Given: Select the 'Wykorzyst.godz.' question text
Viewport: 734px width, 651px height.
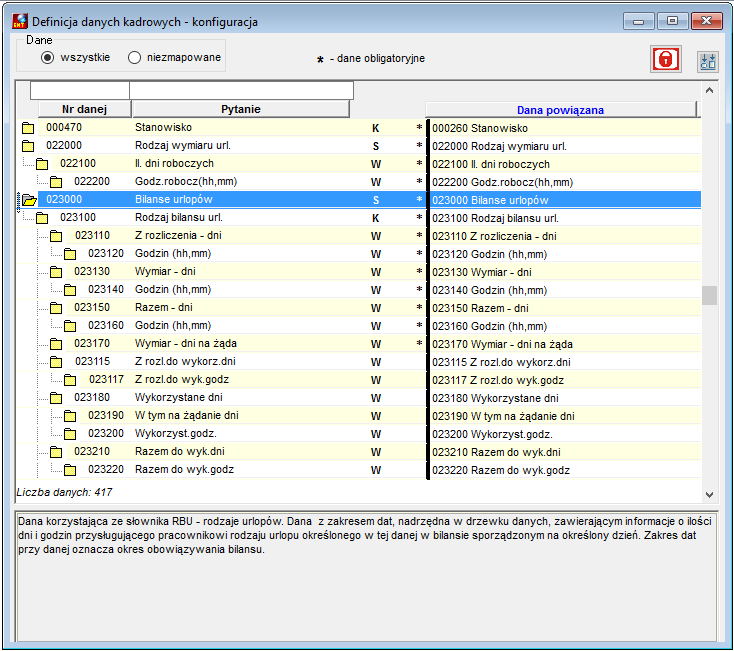Looking at the screenshot, I should (x=176, y=434).
